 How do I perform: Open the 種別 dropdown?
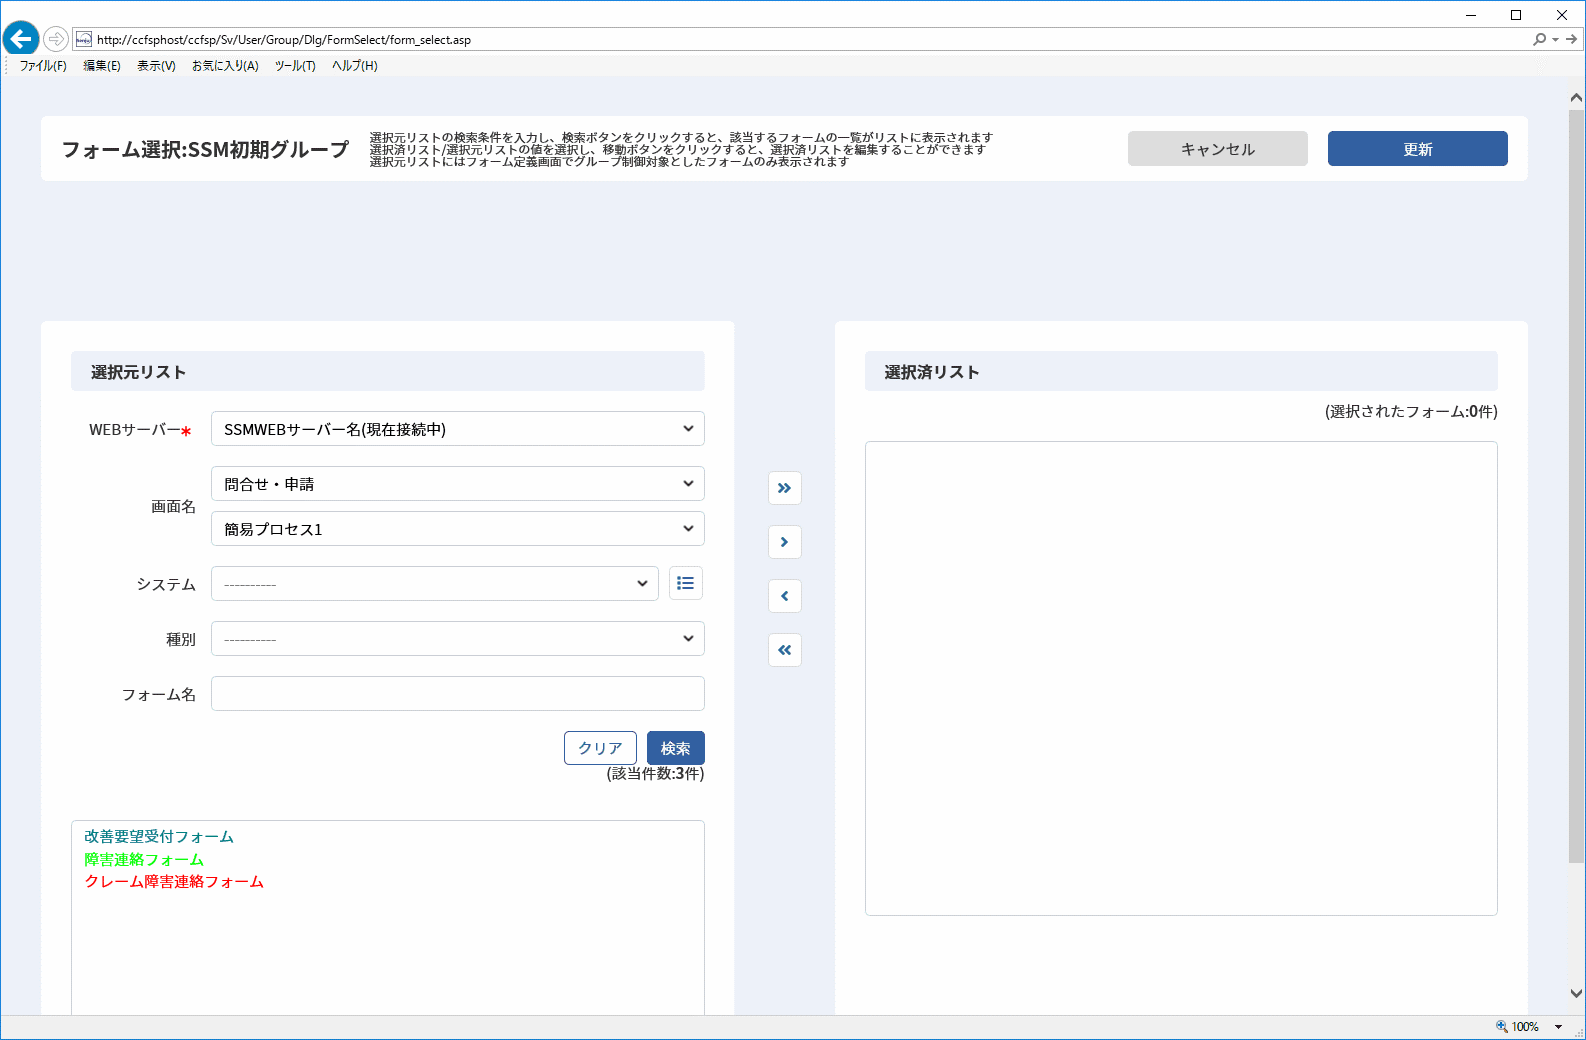(458, 639)
